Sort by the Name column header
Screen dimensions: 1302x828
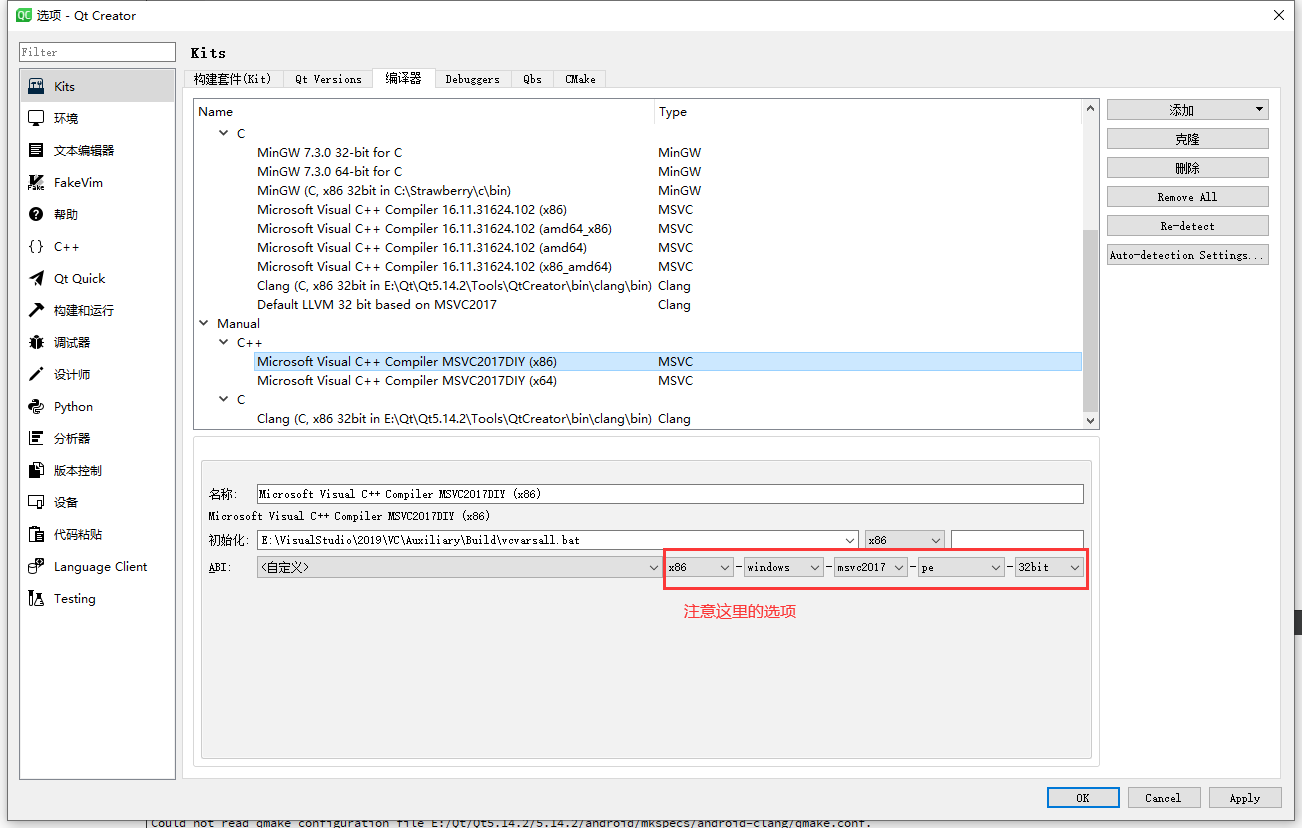pos(424,112)
